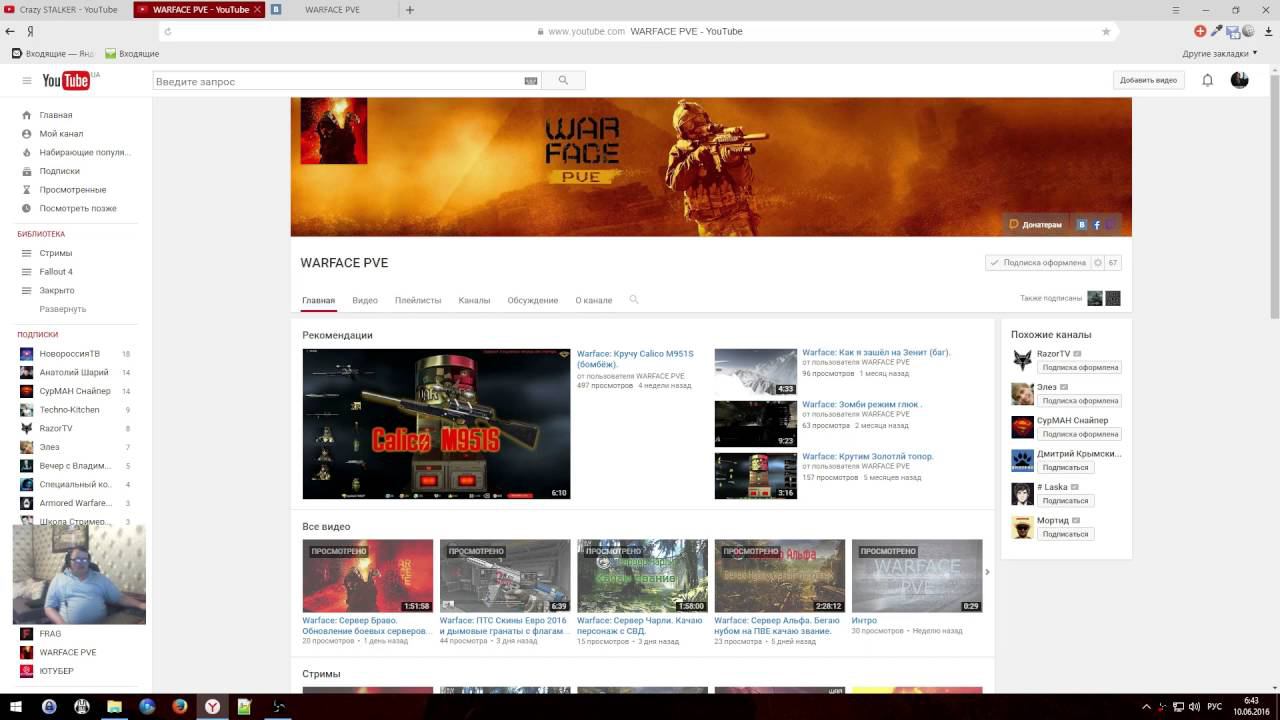Open the 'Сервер Браво' video thumbnail
Viewport: 1280px width, 720px height.
click(368, 576)
